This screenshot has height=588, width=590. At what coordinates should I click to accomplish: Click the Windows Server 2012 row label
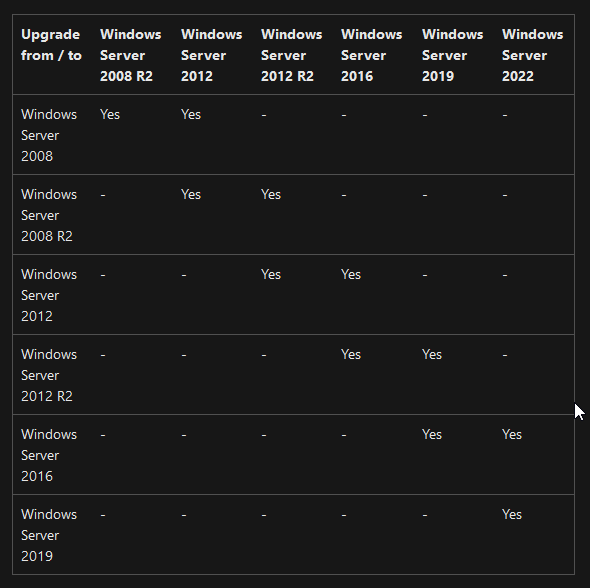tap(49, 295)
